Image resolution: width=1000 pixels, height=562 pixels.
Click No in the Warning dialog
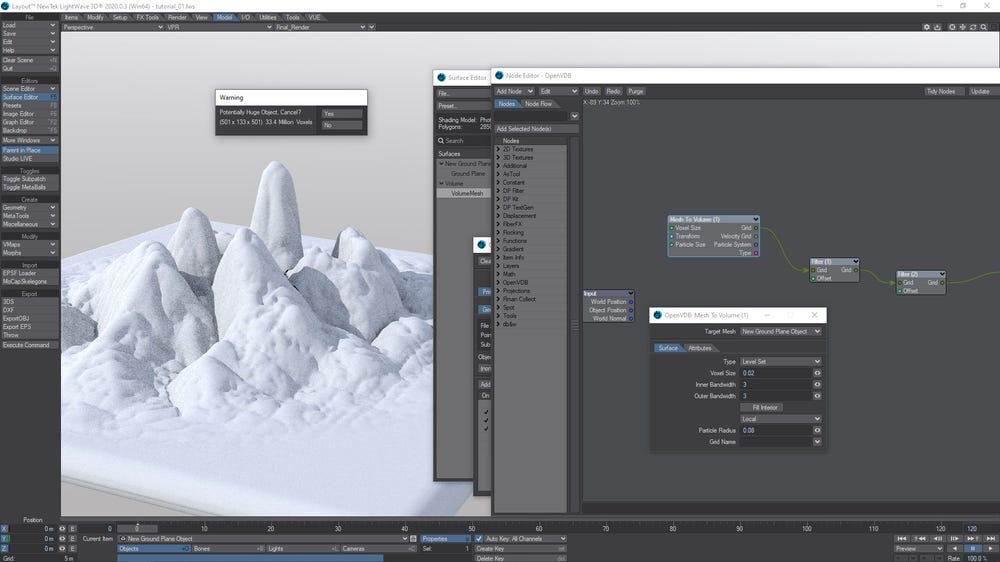(342, 125)
